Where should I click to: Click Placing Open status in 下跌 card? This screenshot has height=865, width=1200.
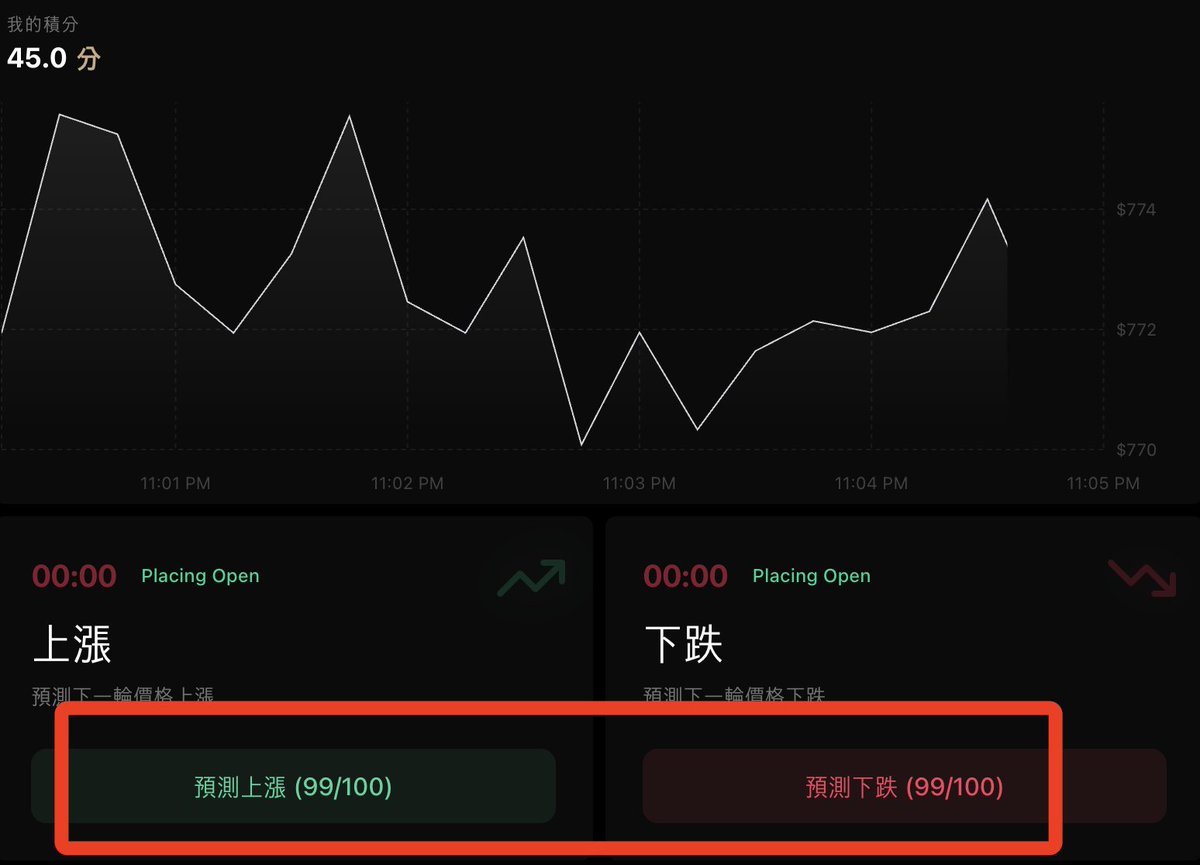click(x=811, y=576)
